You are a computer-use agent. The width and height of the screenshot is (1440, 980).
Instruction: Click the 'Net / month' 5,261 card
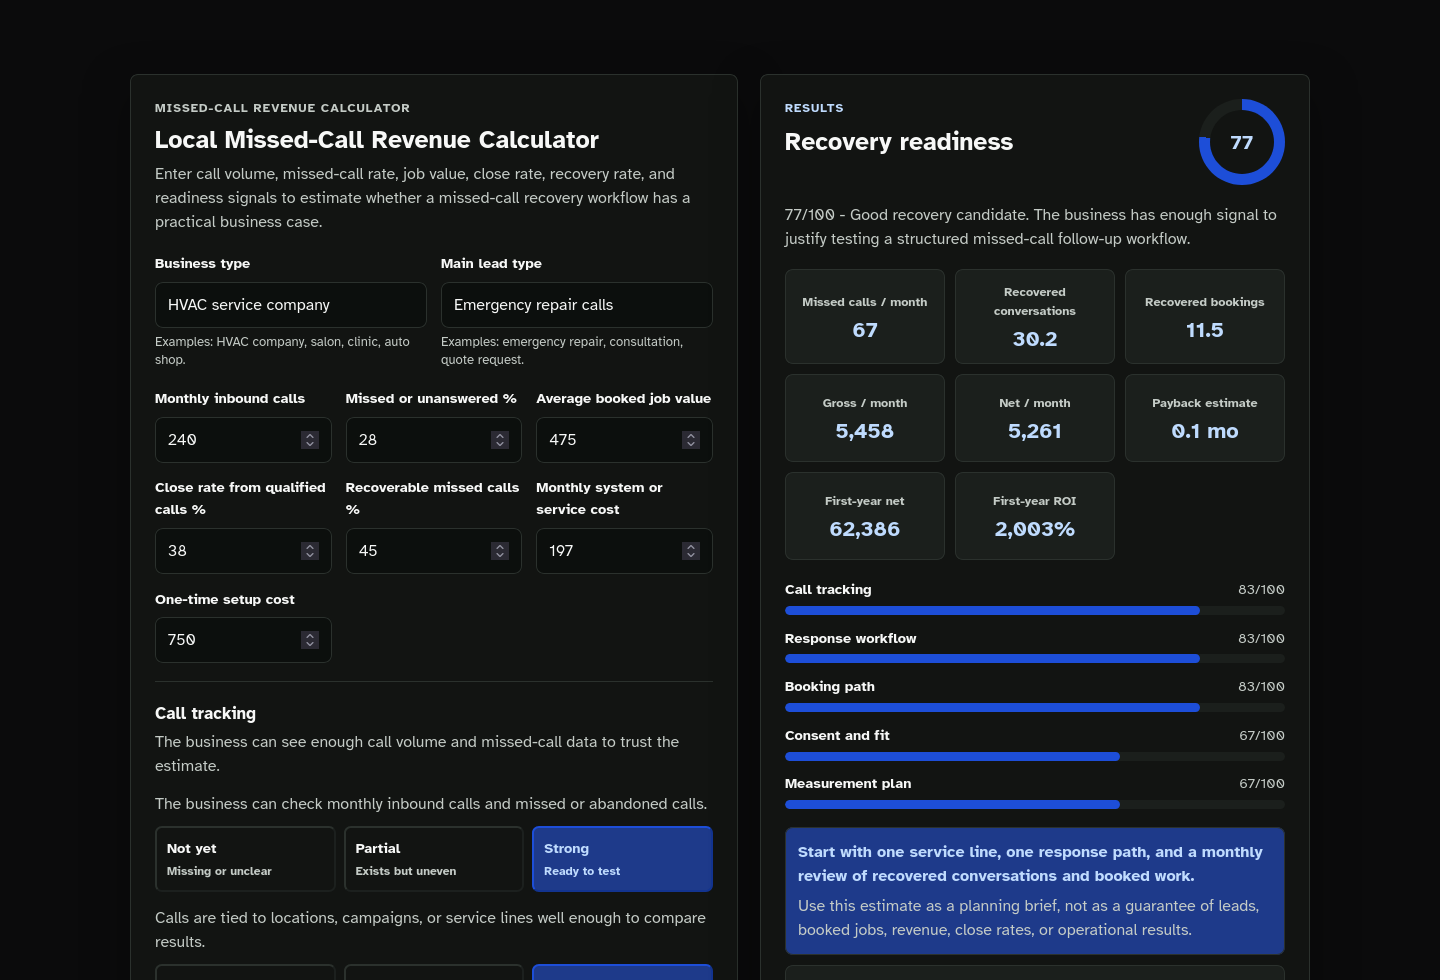[1035, 418]
